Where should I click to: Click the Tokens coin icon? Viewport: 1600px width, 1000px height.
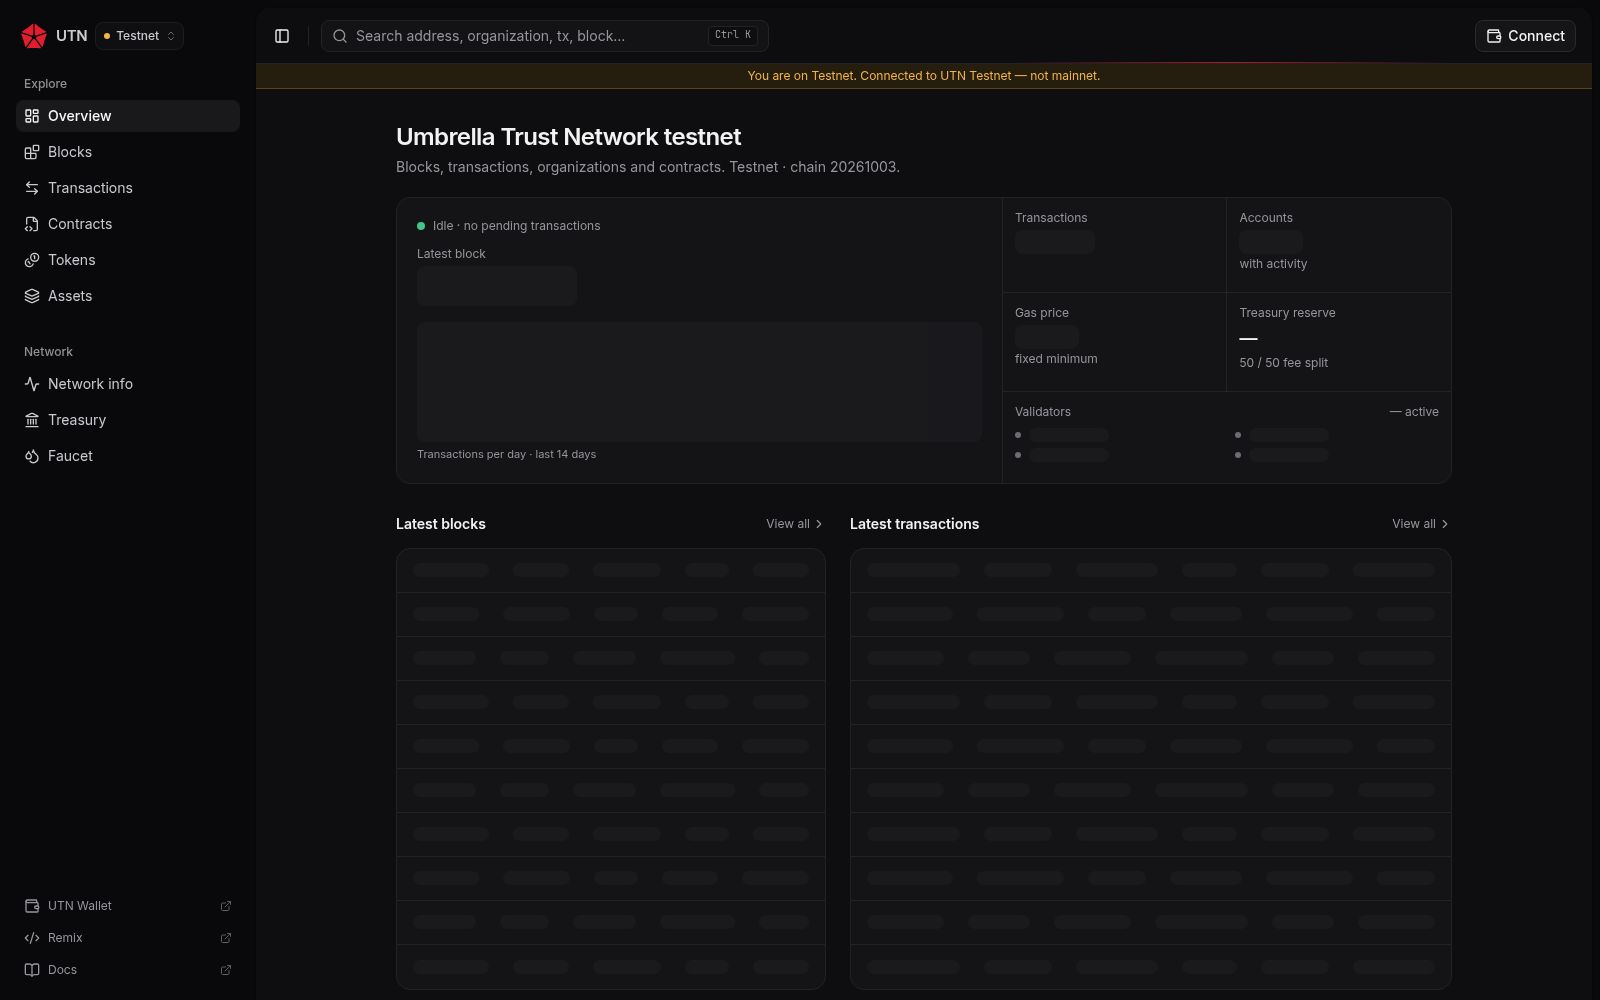32,260
